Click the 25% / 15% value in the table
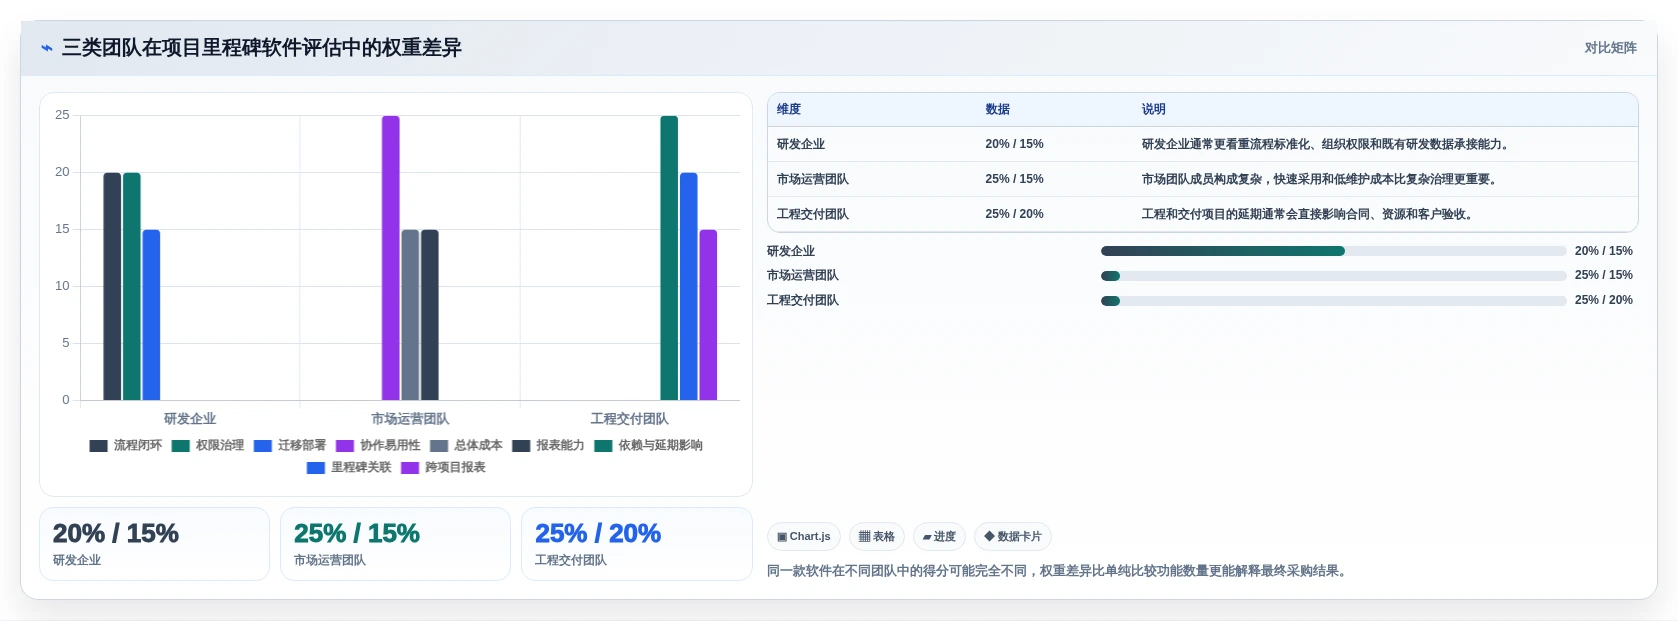 [x=1014, y=180]
